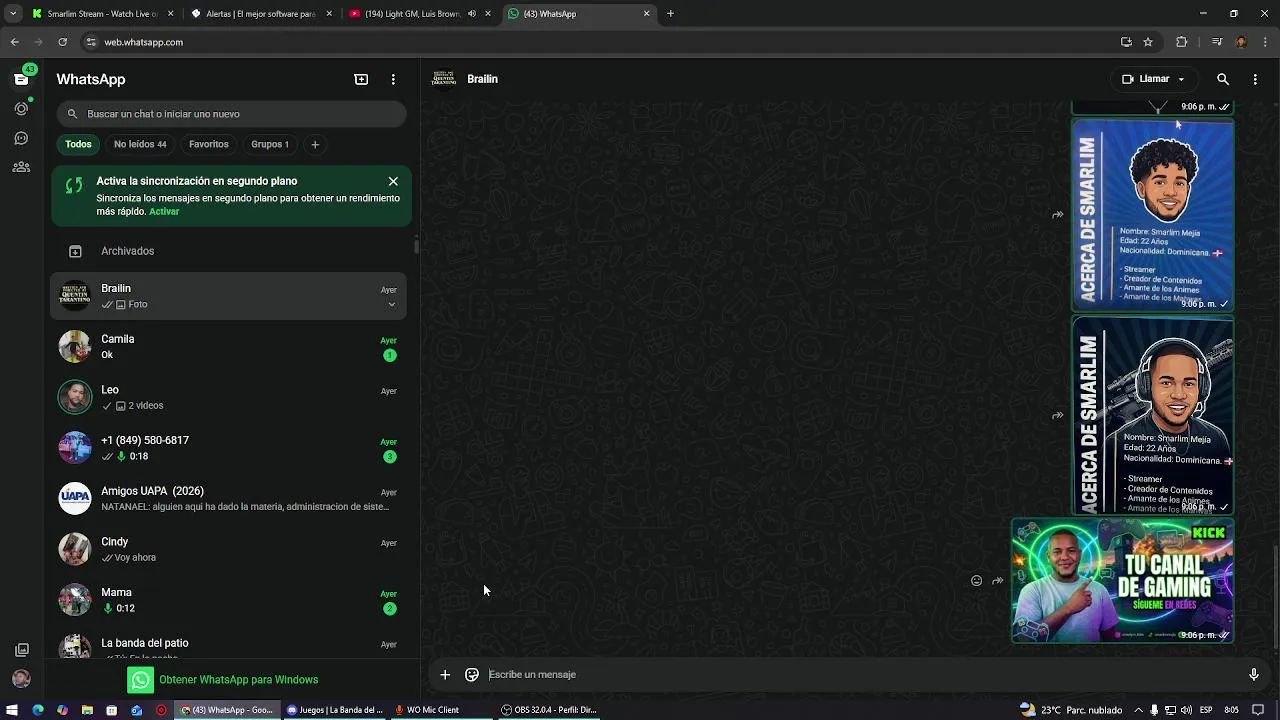Open the curly-hair Smarlim profile image
1280x720 pixels.
(x=1152, y=215)
